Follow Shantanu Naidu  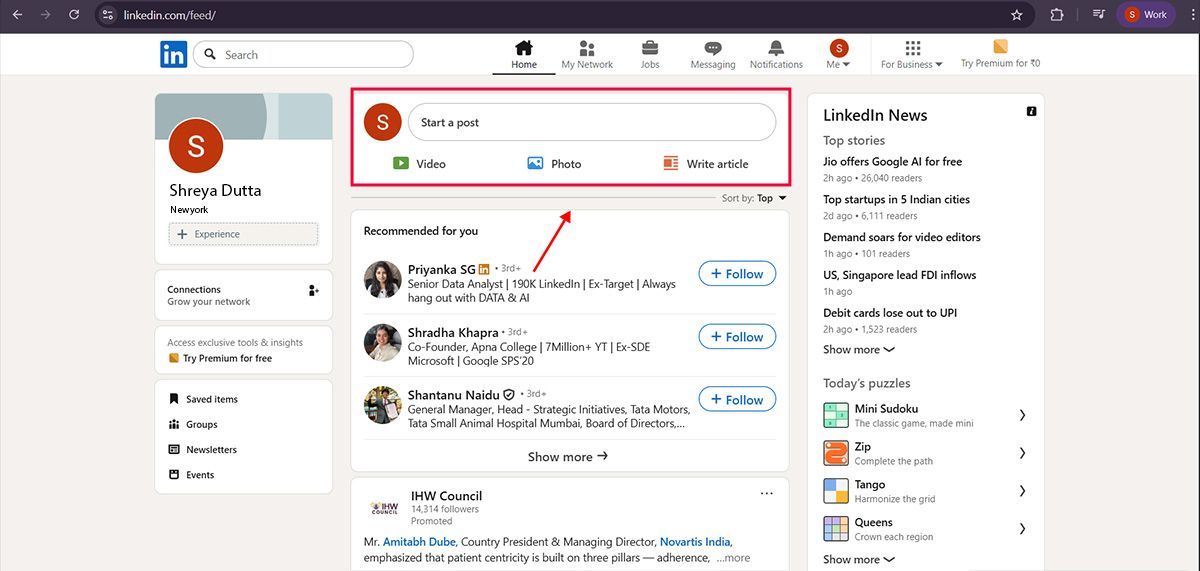[737, 400]
